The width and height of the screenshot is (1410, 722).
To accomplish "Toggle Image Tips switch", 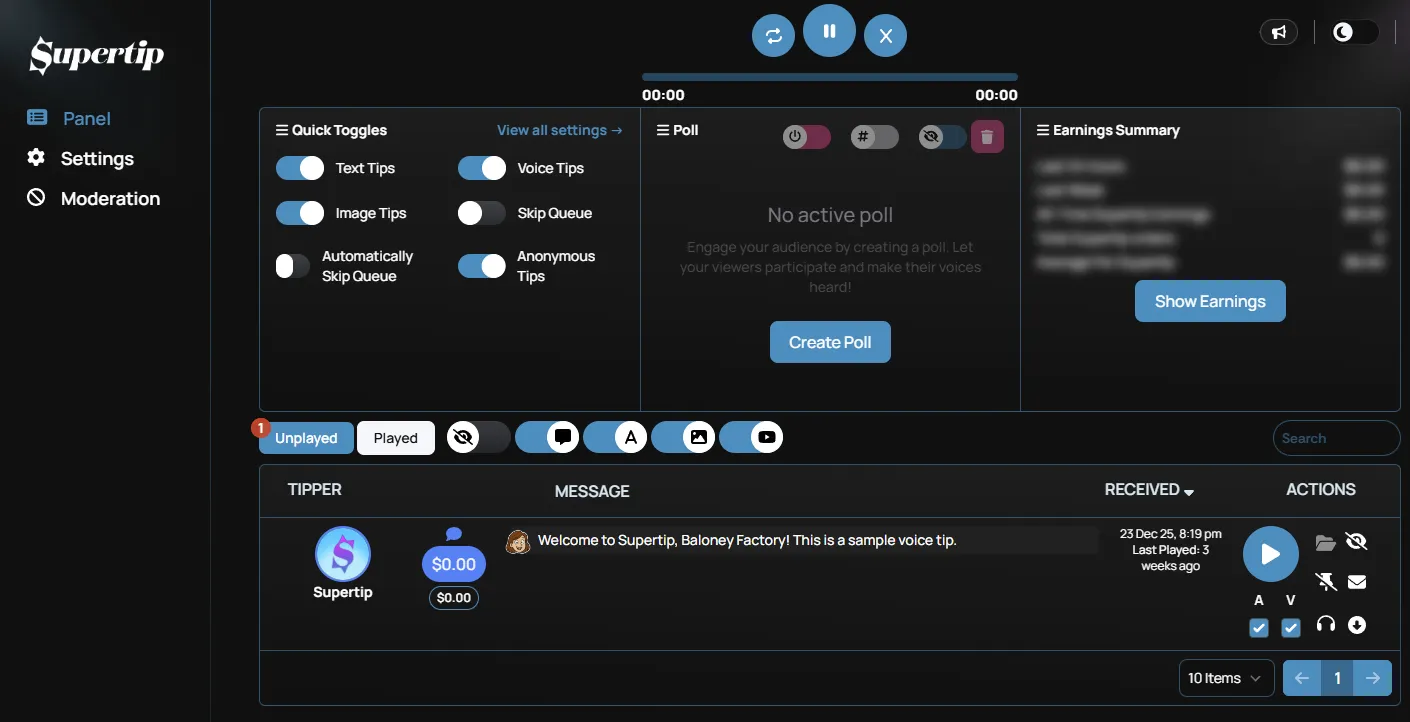I will click(x=300, y=213).
